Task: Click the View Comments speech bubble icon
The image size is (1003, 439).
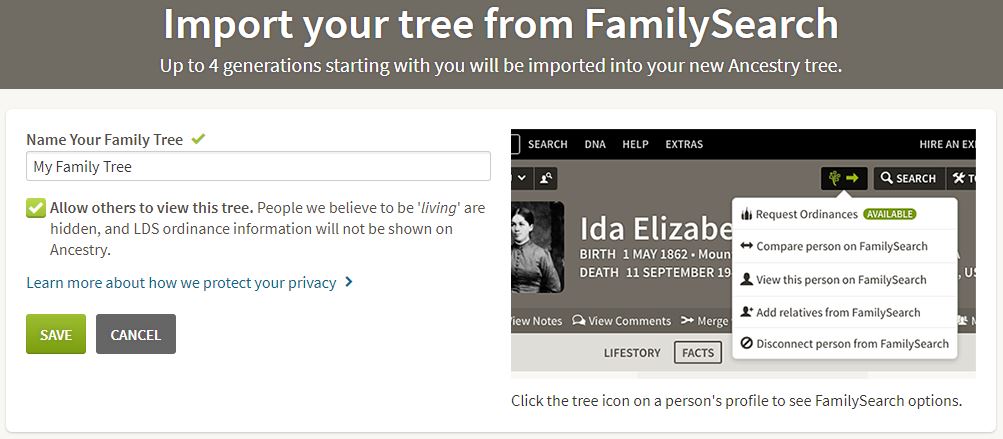Action: coord(579,321)
